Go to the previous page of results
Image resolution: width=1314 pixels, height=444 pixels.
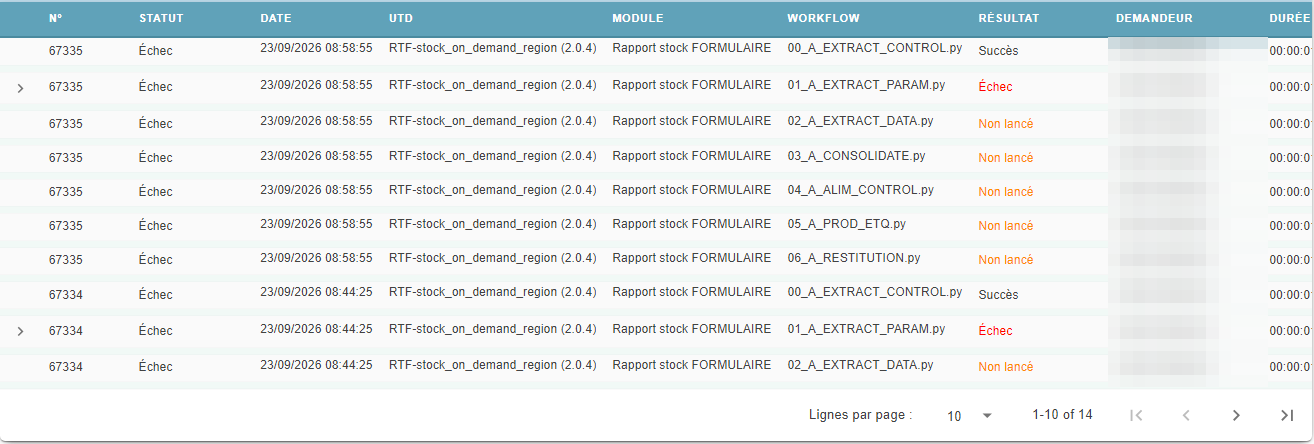pyautogui.click(x=1186, y=415)
